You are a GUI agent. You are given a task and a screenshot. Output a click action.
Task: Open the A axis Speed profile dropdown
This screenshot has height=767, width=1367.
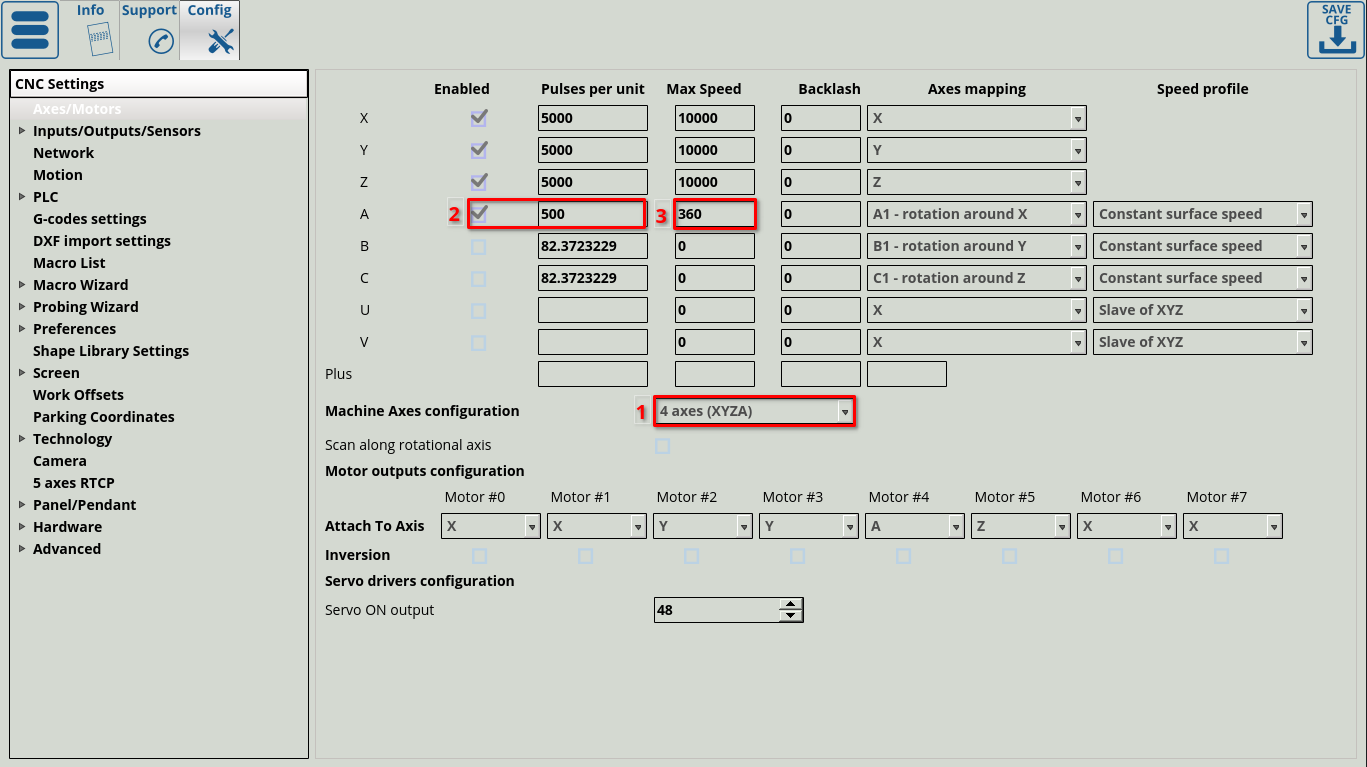pyautogui.click(x=1202, y=214)
